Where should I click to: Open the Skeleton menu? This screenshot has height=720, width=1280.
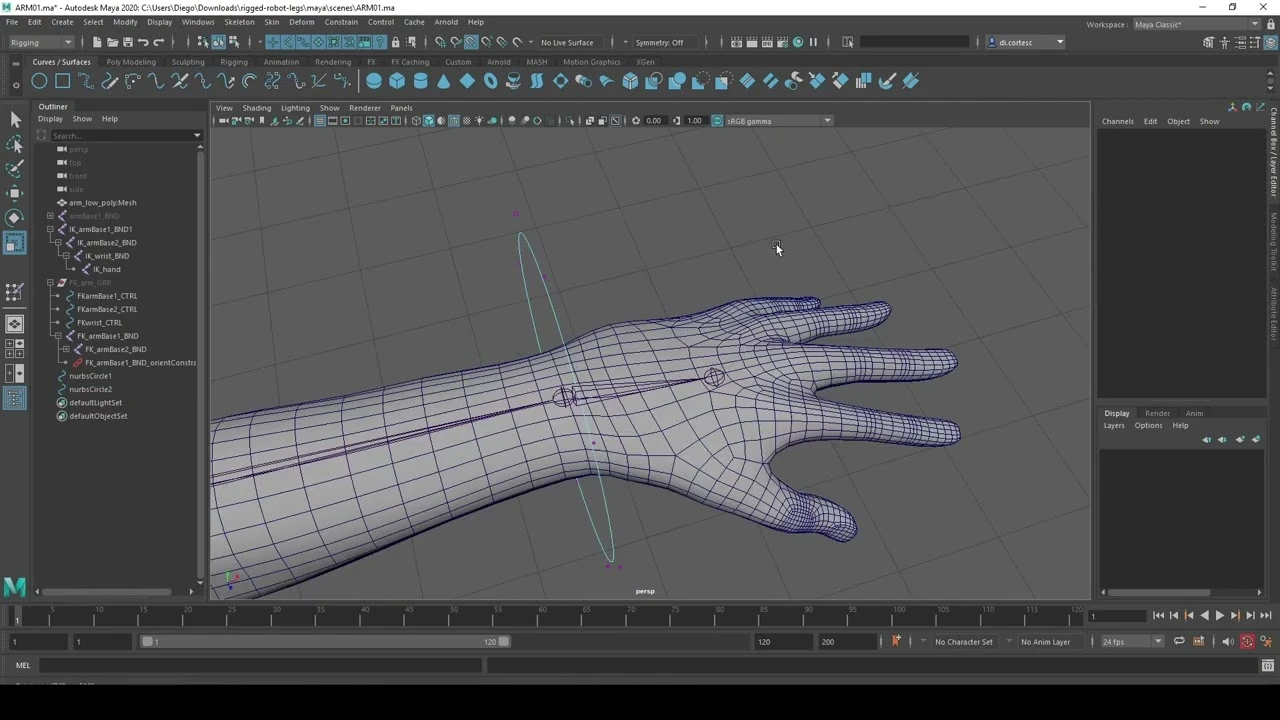point(239,22)
